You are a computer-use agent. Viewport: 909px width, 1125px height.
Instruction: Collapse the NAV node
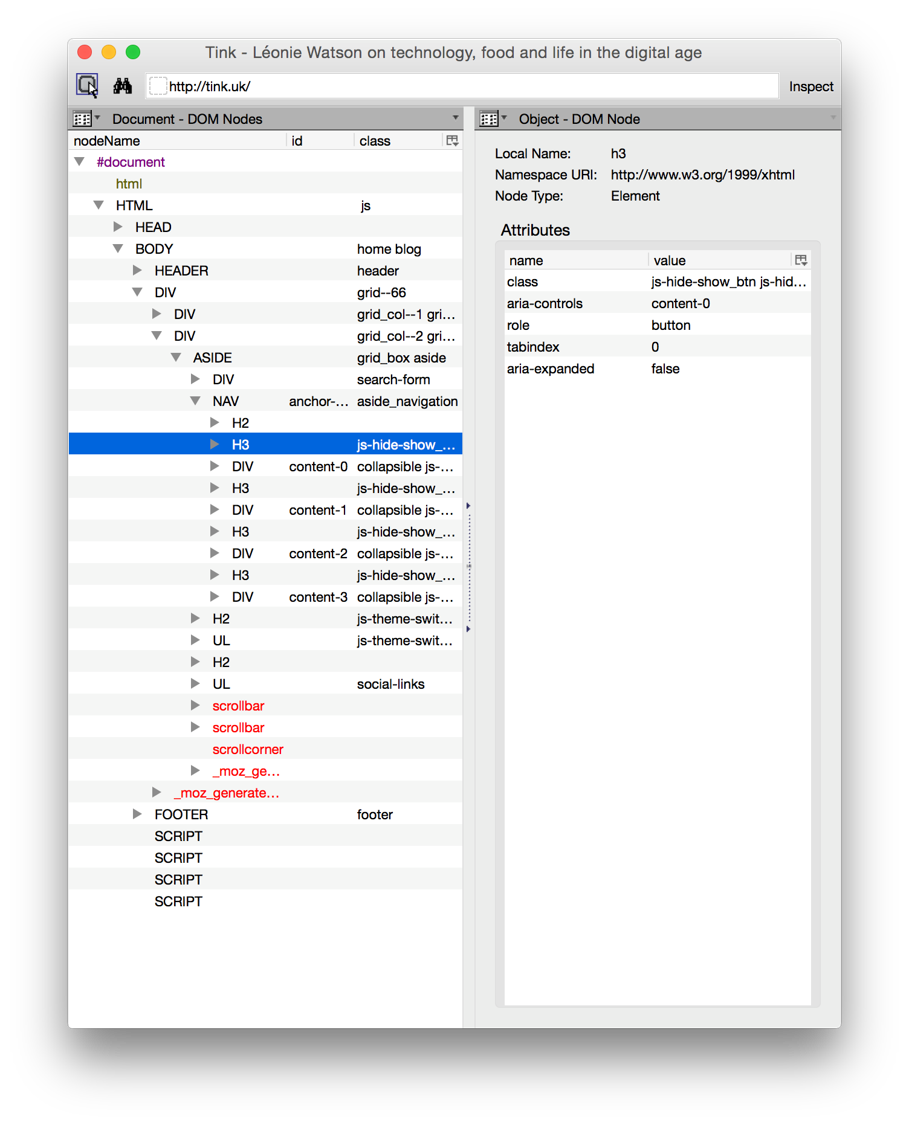click(x=195, y=401)
